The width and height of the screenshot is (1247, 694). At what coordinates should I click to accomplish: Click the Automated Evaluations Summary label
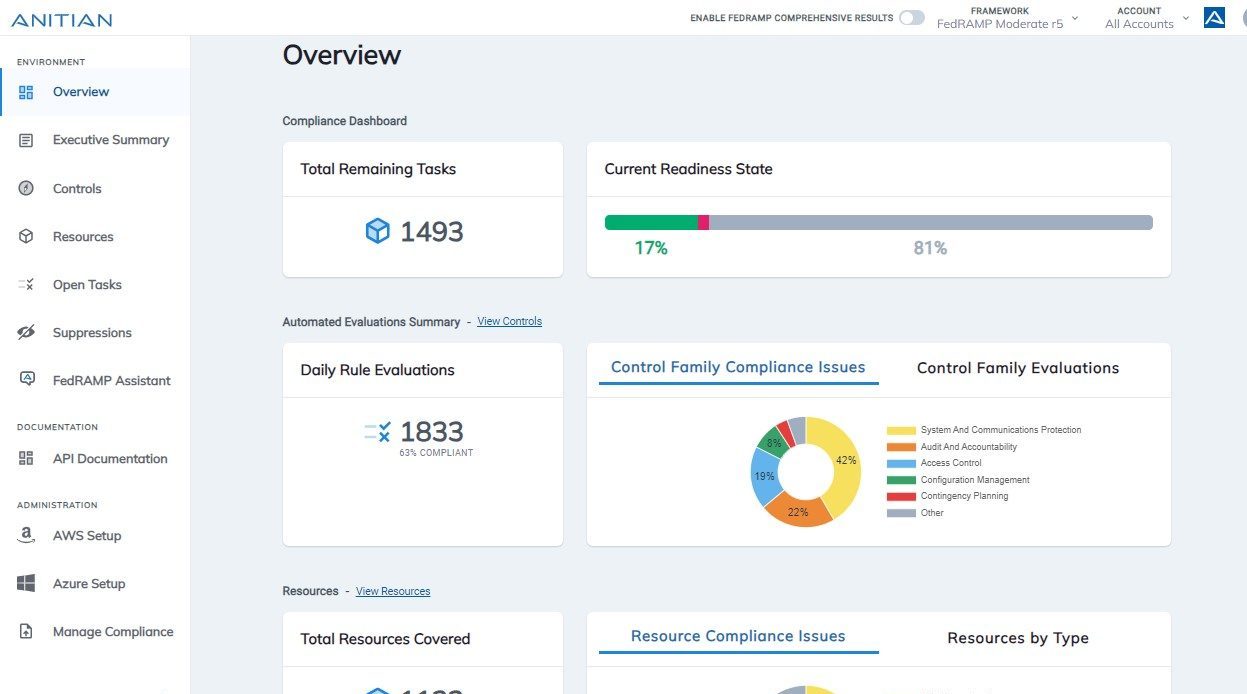click(x=371, y=322)
